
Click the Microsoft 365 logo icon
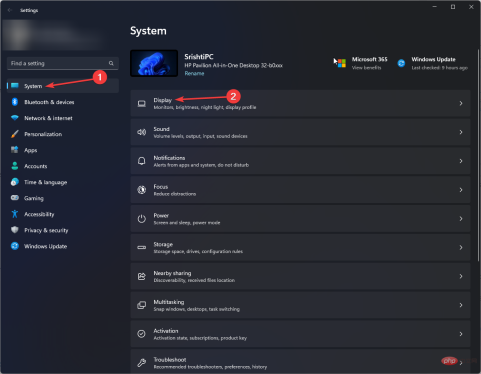click(342, 63)
